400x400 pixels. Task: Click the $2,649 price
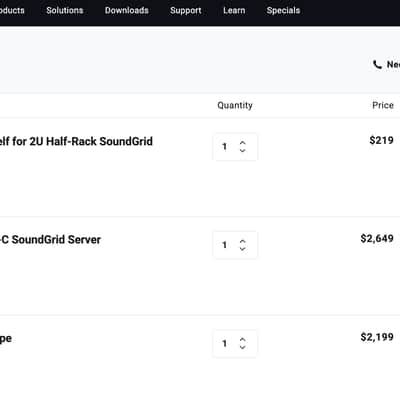click(377, 239)
